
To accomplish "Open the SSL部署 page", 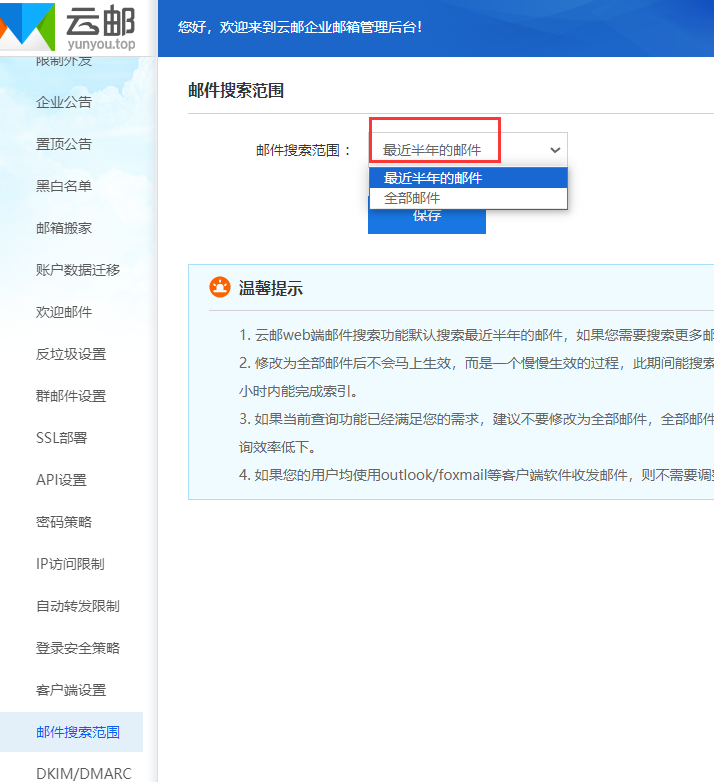I will tap(62, 438).
